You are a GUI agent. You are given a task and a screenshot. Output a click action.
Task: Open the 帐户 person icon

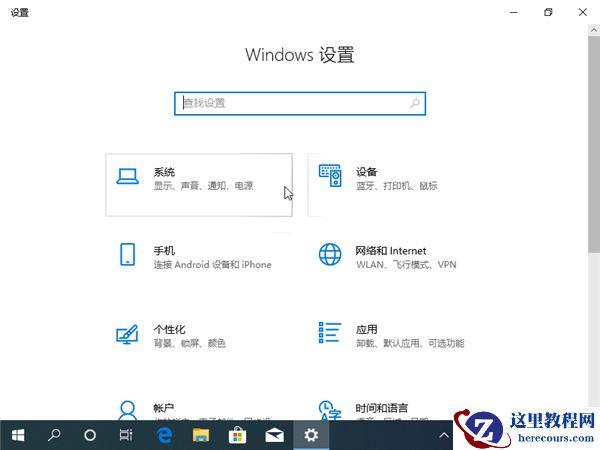(127, 411)
